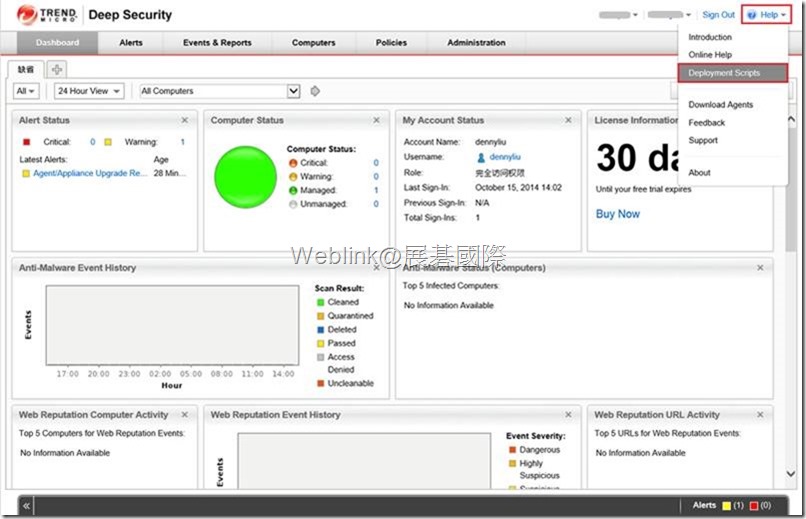This screenshot has width=806, height=519.
Task: Click the Uncleanable legend swatch
Action: point(321,383)
